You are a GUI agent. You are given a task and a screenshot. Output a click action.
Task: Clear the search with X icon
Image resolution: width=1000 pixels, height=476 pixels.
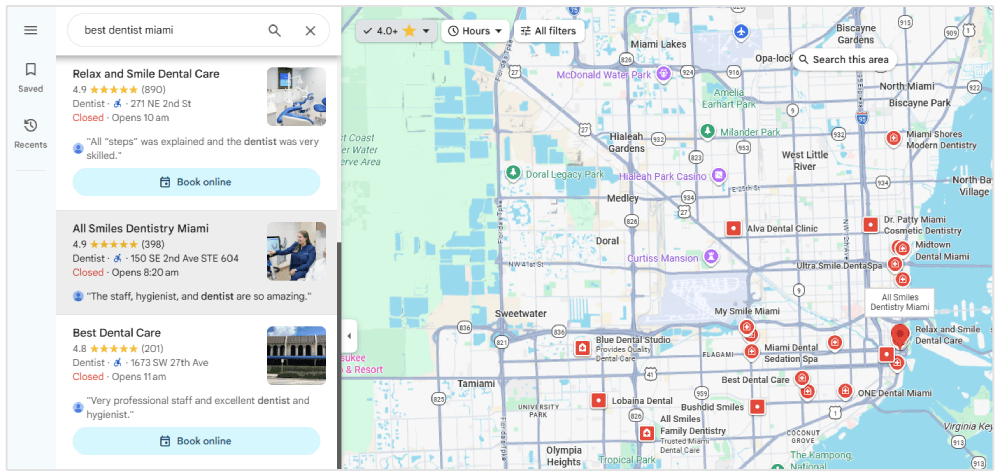click(x=311, y=30)
